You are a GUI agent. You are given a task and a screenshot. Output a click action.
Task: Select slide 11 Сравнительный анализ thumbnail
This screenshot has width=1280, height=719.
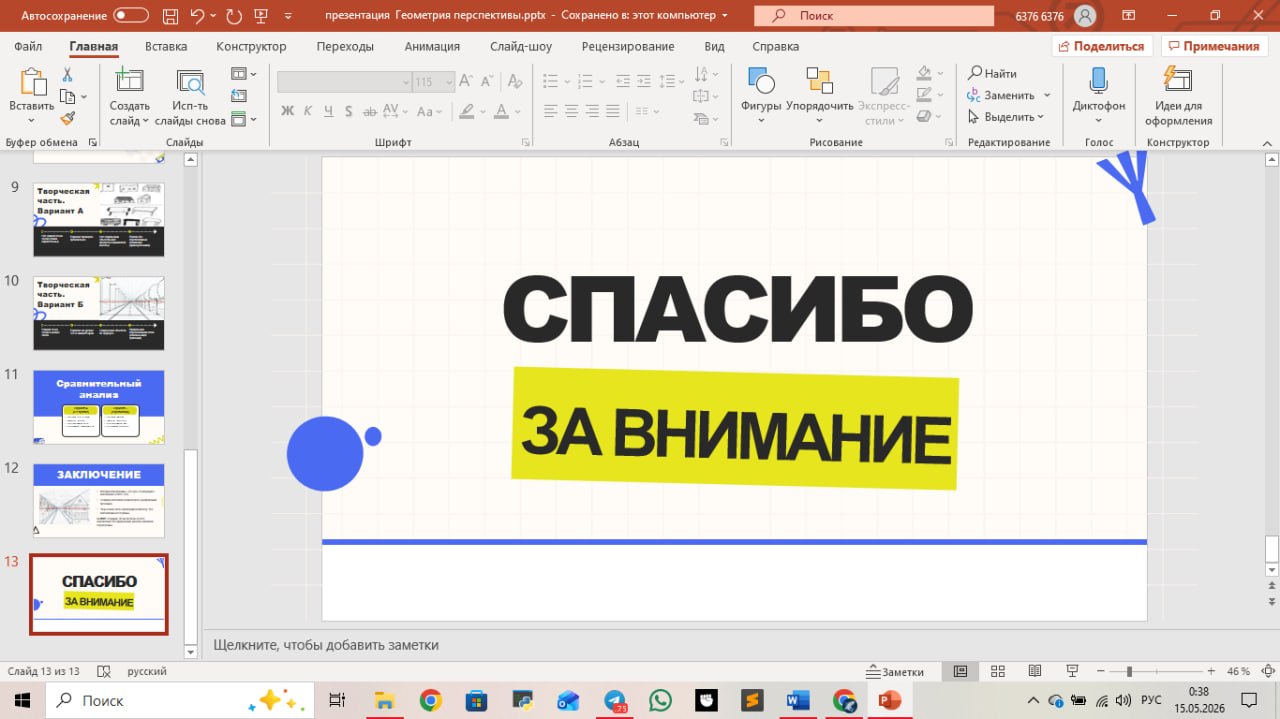pyautogui.click(x=98, y=407)
